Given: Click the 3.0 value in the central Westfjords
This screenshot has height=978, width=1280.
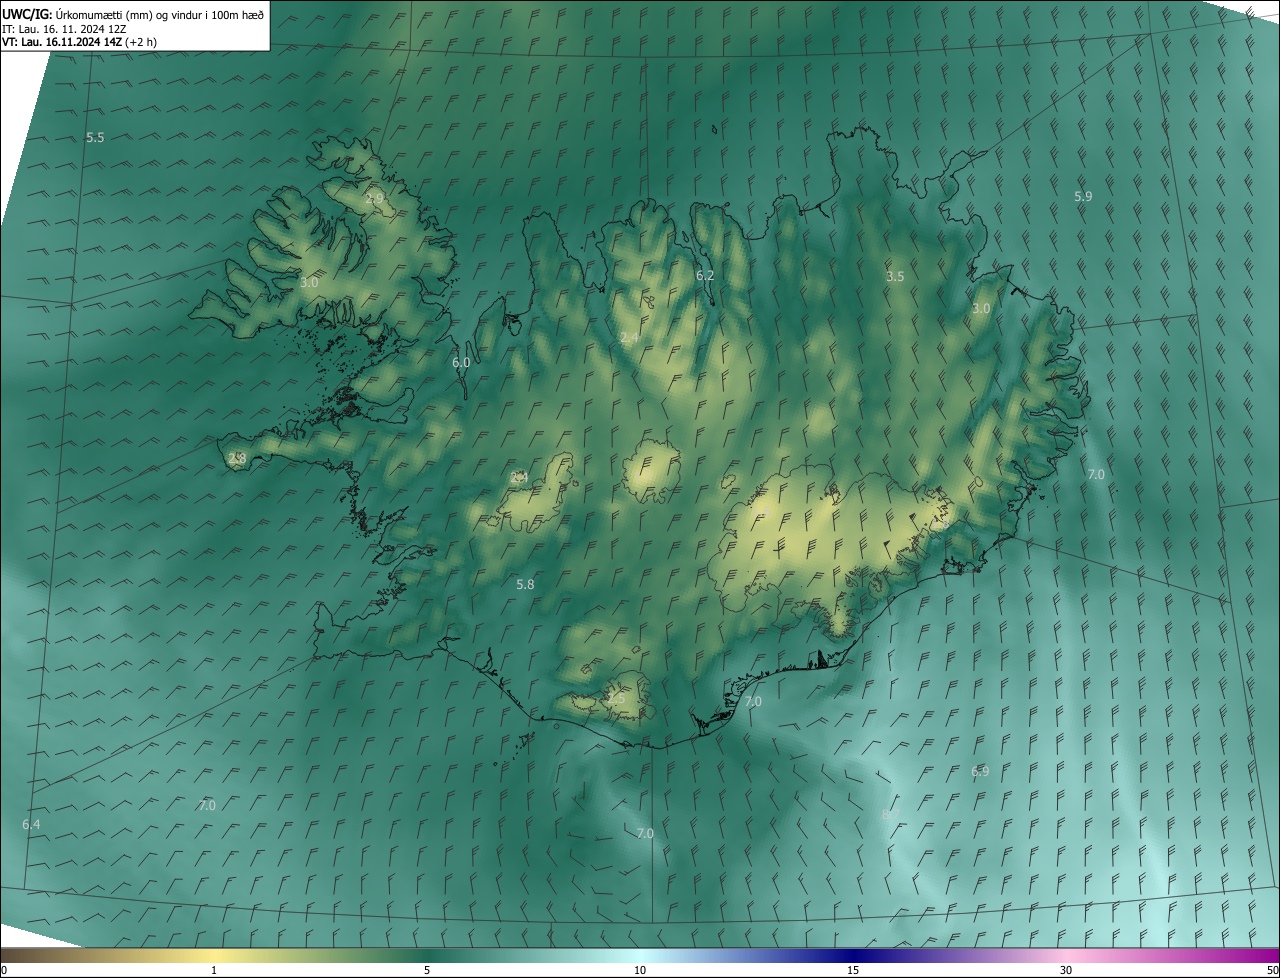Looking at the screenshot, I should (309, 283).
